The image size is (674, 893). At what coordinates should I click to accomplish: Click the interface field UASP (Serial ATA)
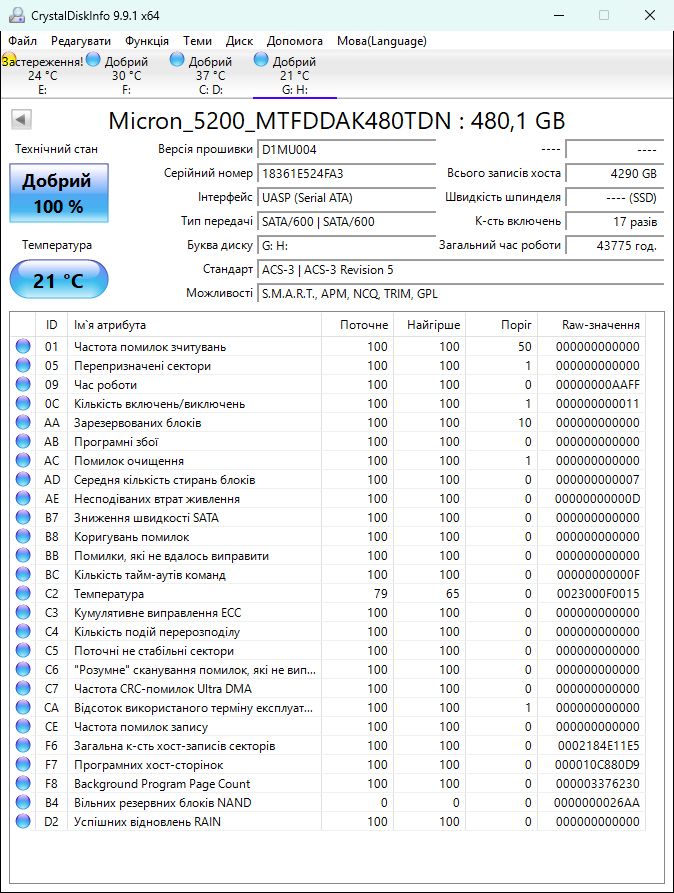(x=346, y=198)
